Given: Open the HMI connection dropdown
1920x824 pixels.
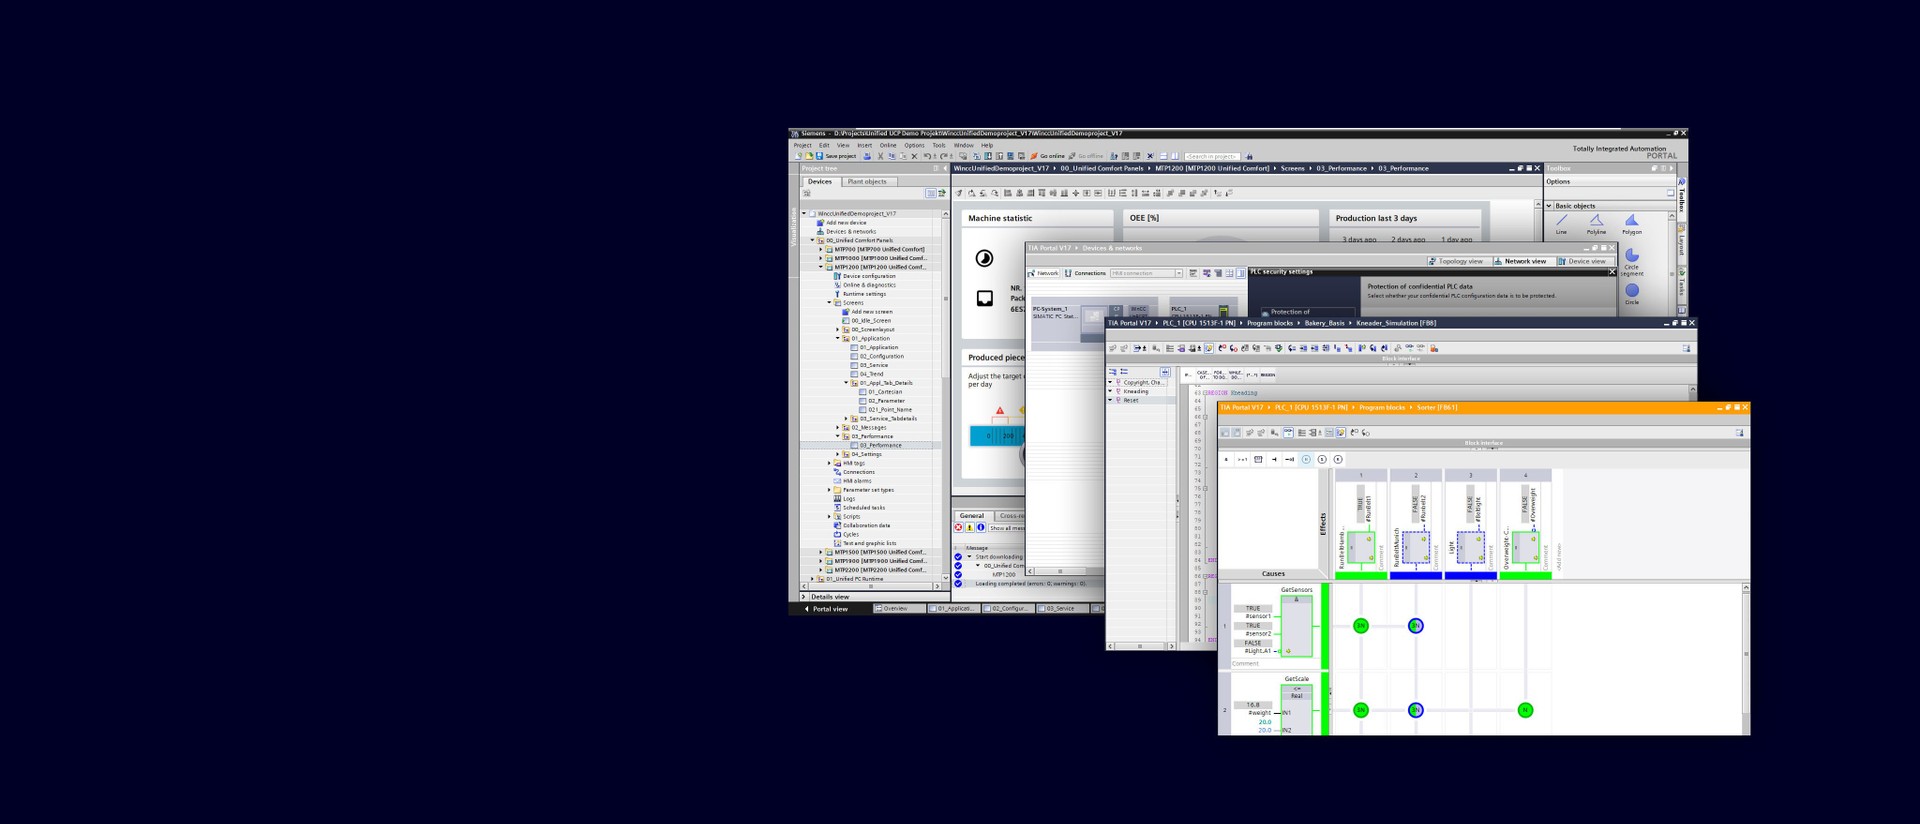Looking at the screenshot, I should click(x=1179, y=273).
